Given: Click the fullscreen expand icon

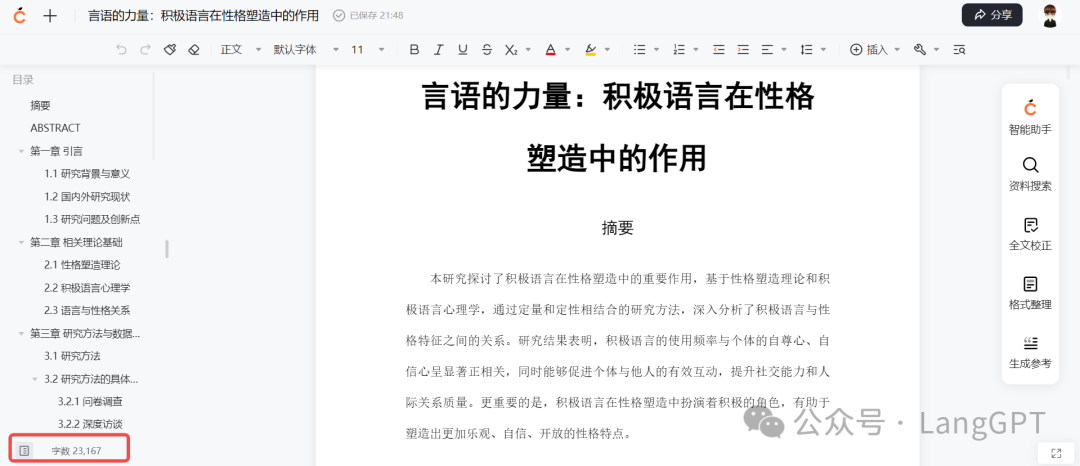Looking at the screenshot, I should click(1057, 453).
